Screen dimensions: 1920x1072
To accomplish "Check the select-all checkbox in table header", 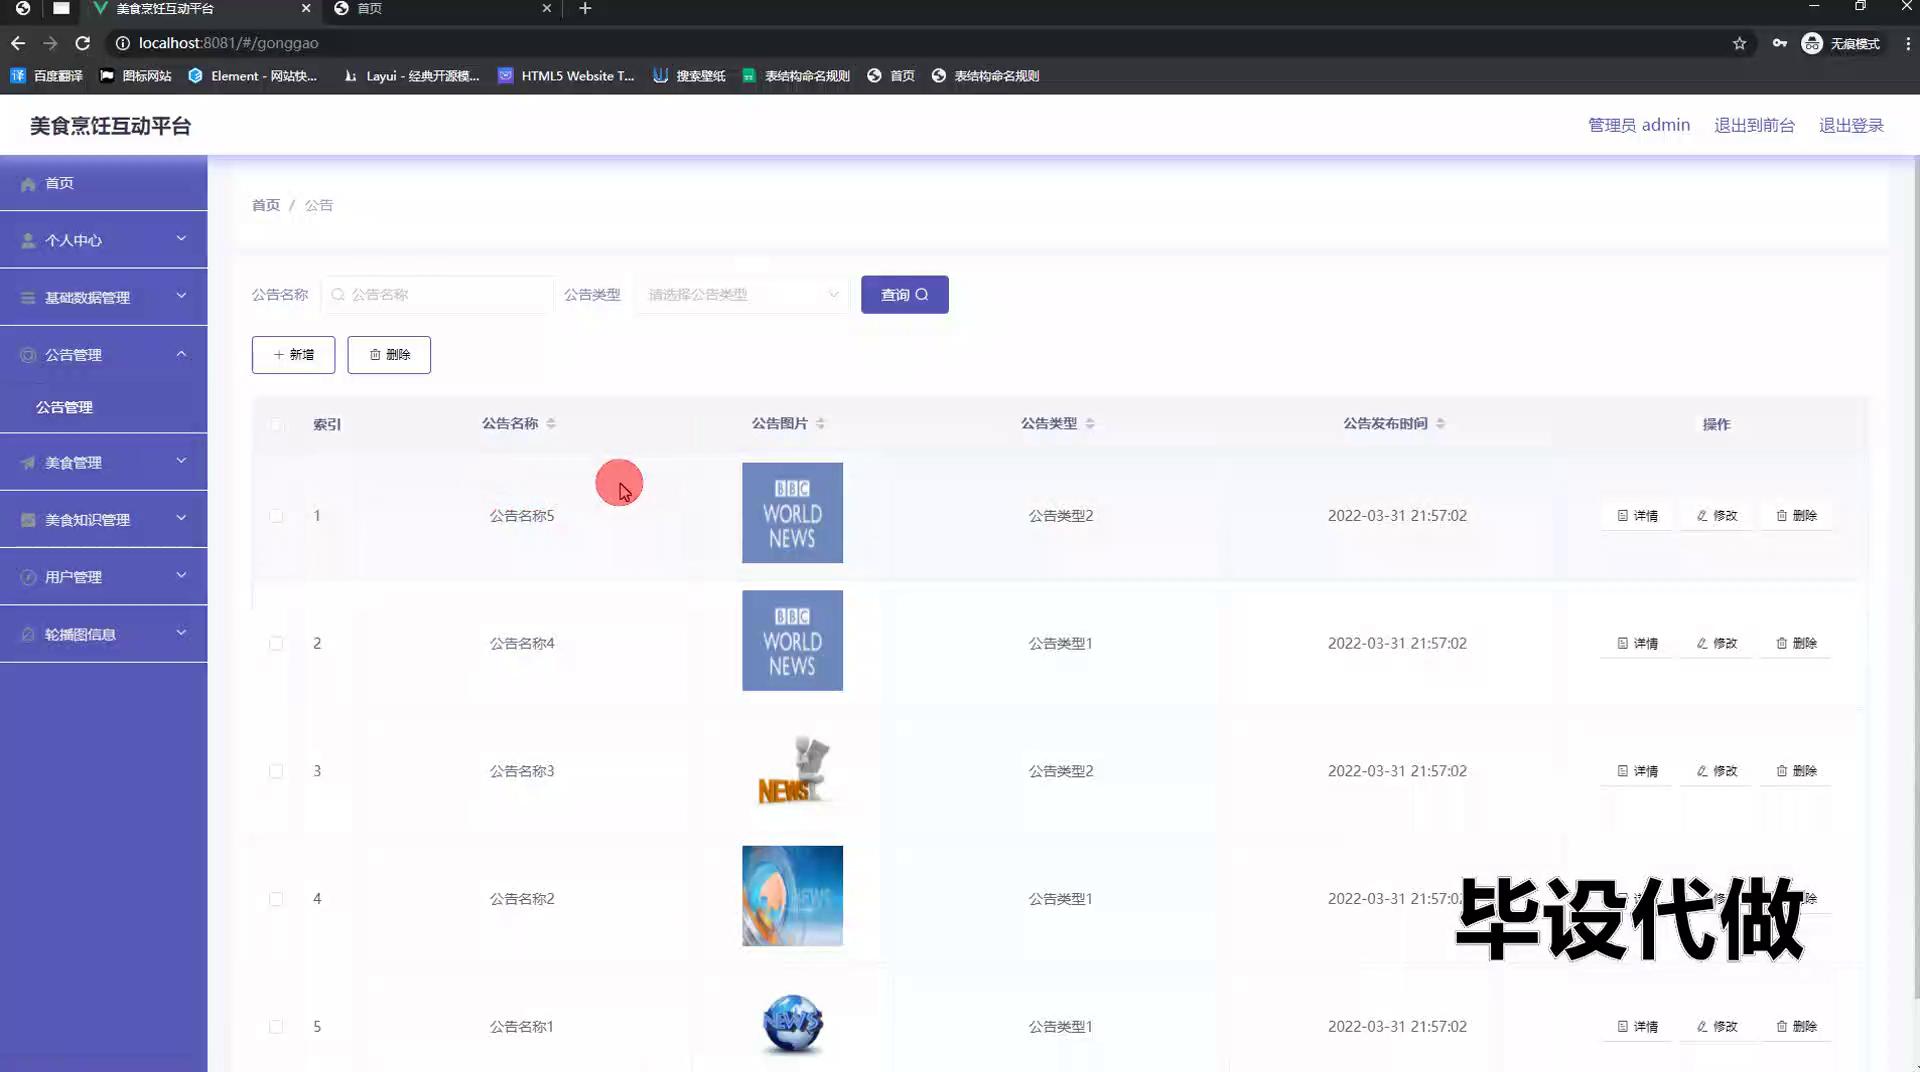I will click(276, 424).
